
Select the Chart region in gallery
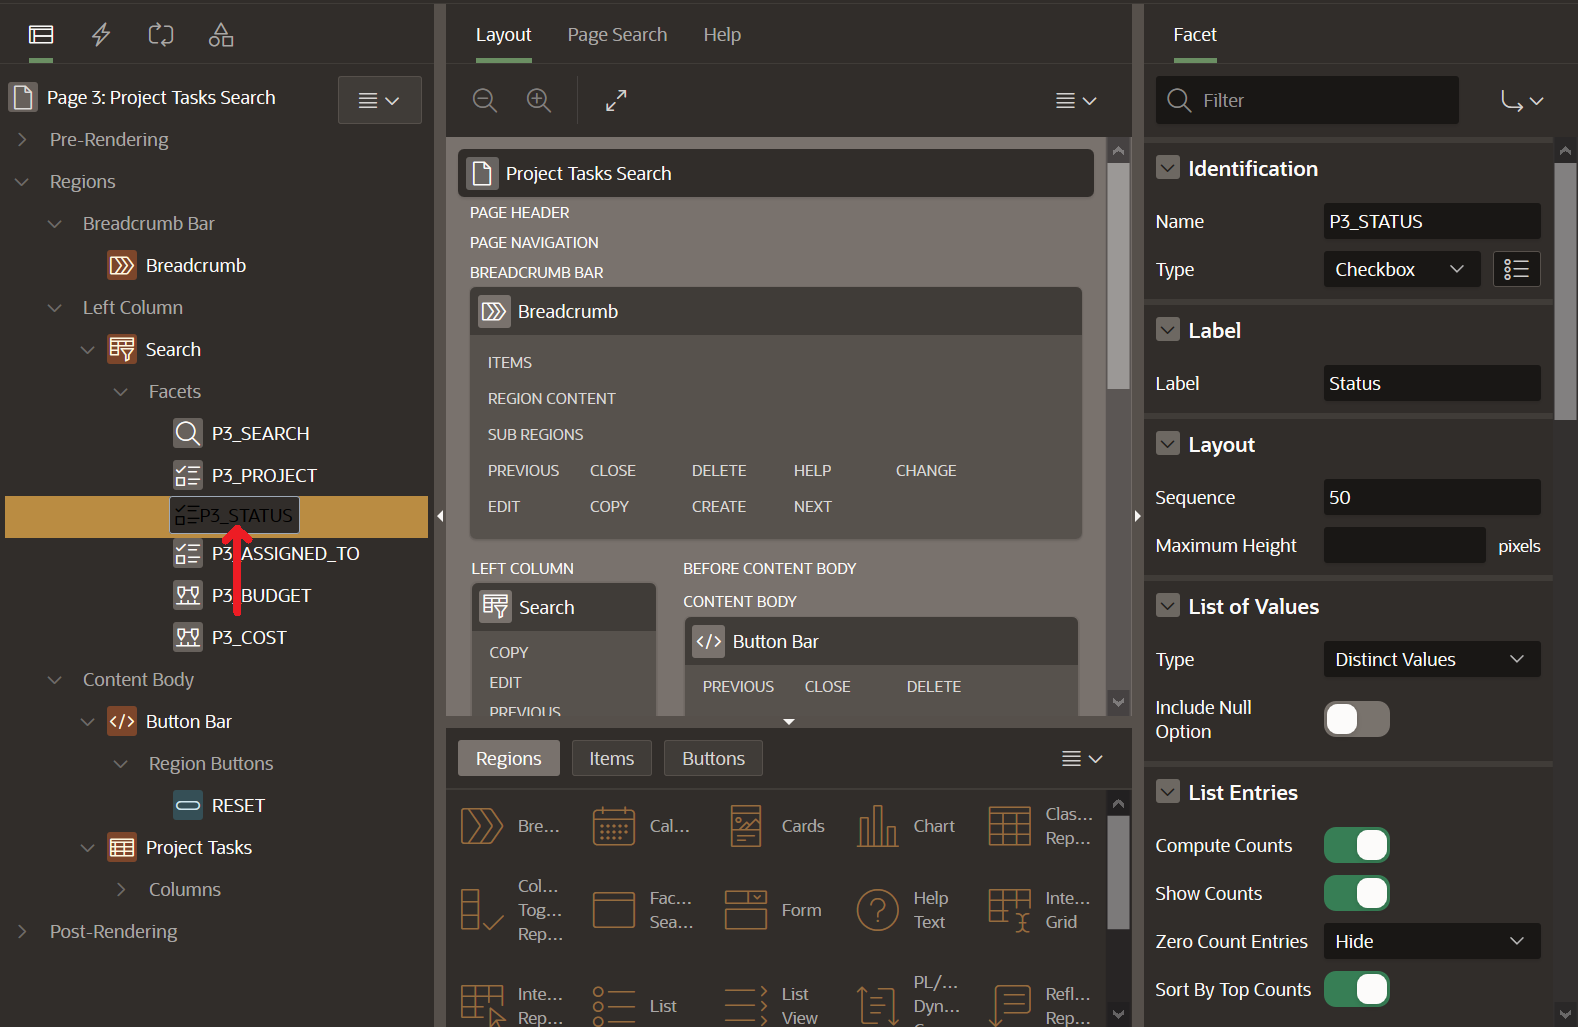(906, 826)
